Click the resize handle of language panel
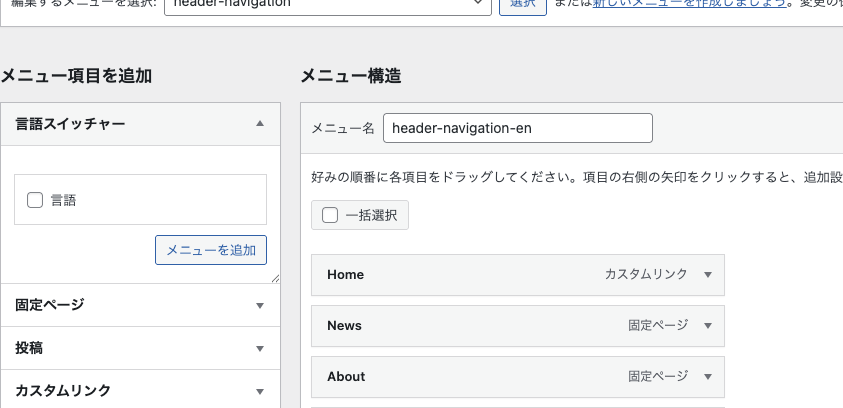843x408 pixels. coord(275,278)
